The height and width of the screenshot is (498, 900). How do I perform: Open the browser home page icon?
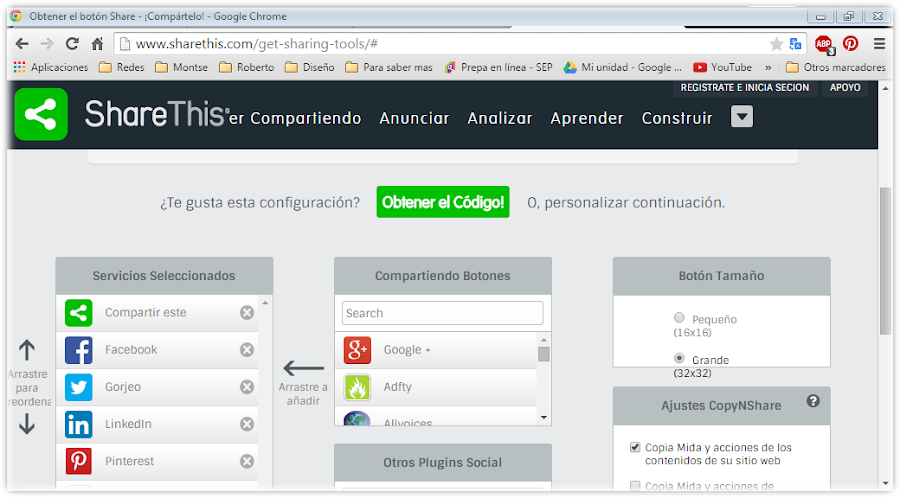click(98, 44)
